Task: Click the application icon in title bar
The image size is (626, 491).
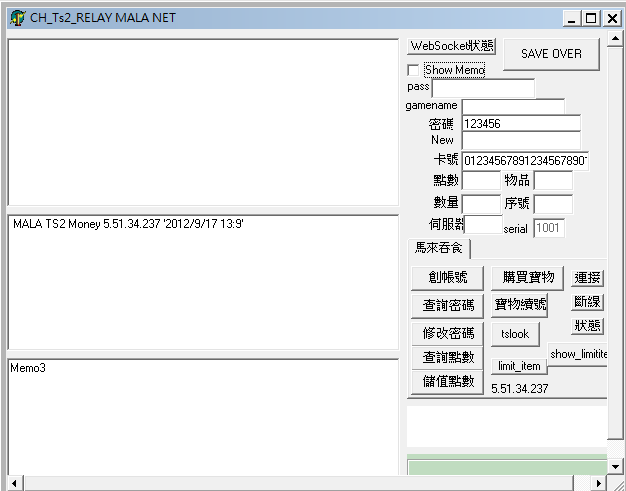Action: point(16,18)
